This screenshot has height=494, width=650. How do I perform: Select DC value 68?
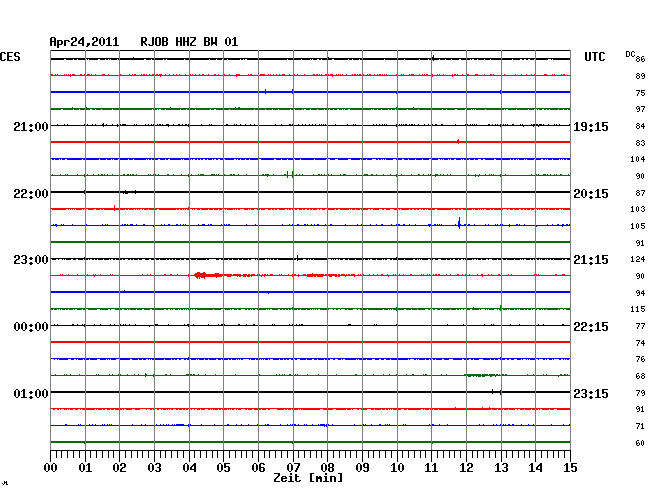640,376
